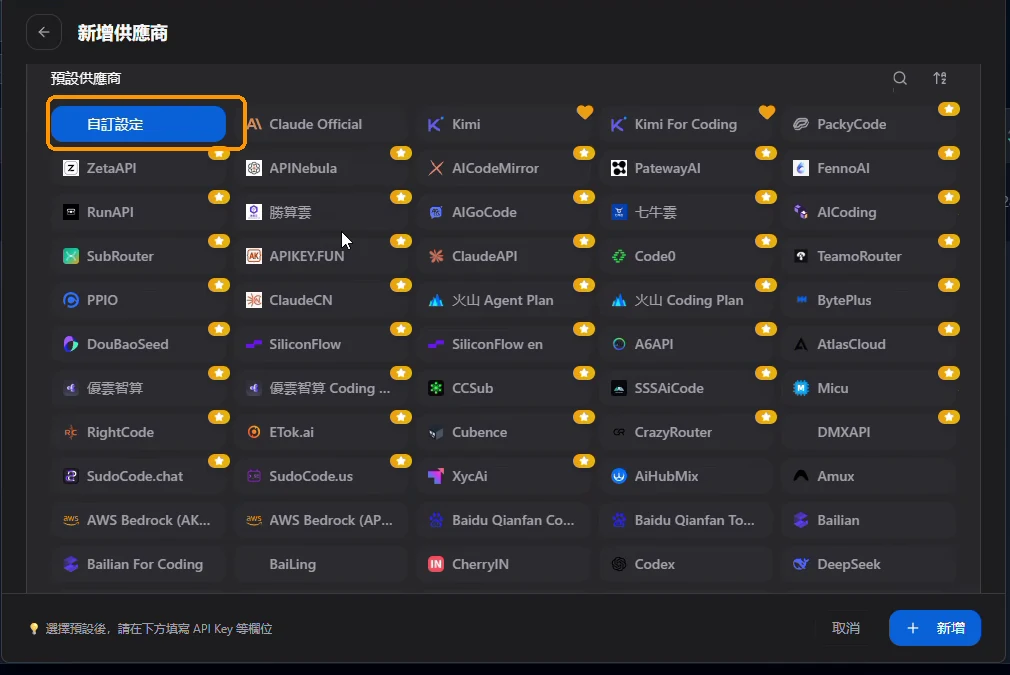The width and height of the screenshot is (1010, 675).
Task: Click the Micu logo icon
Action: click(801, 388)
